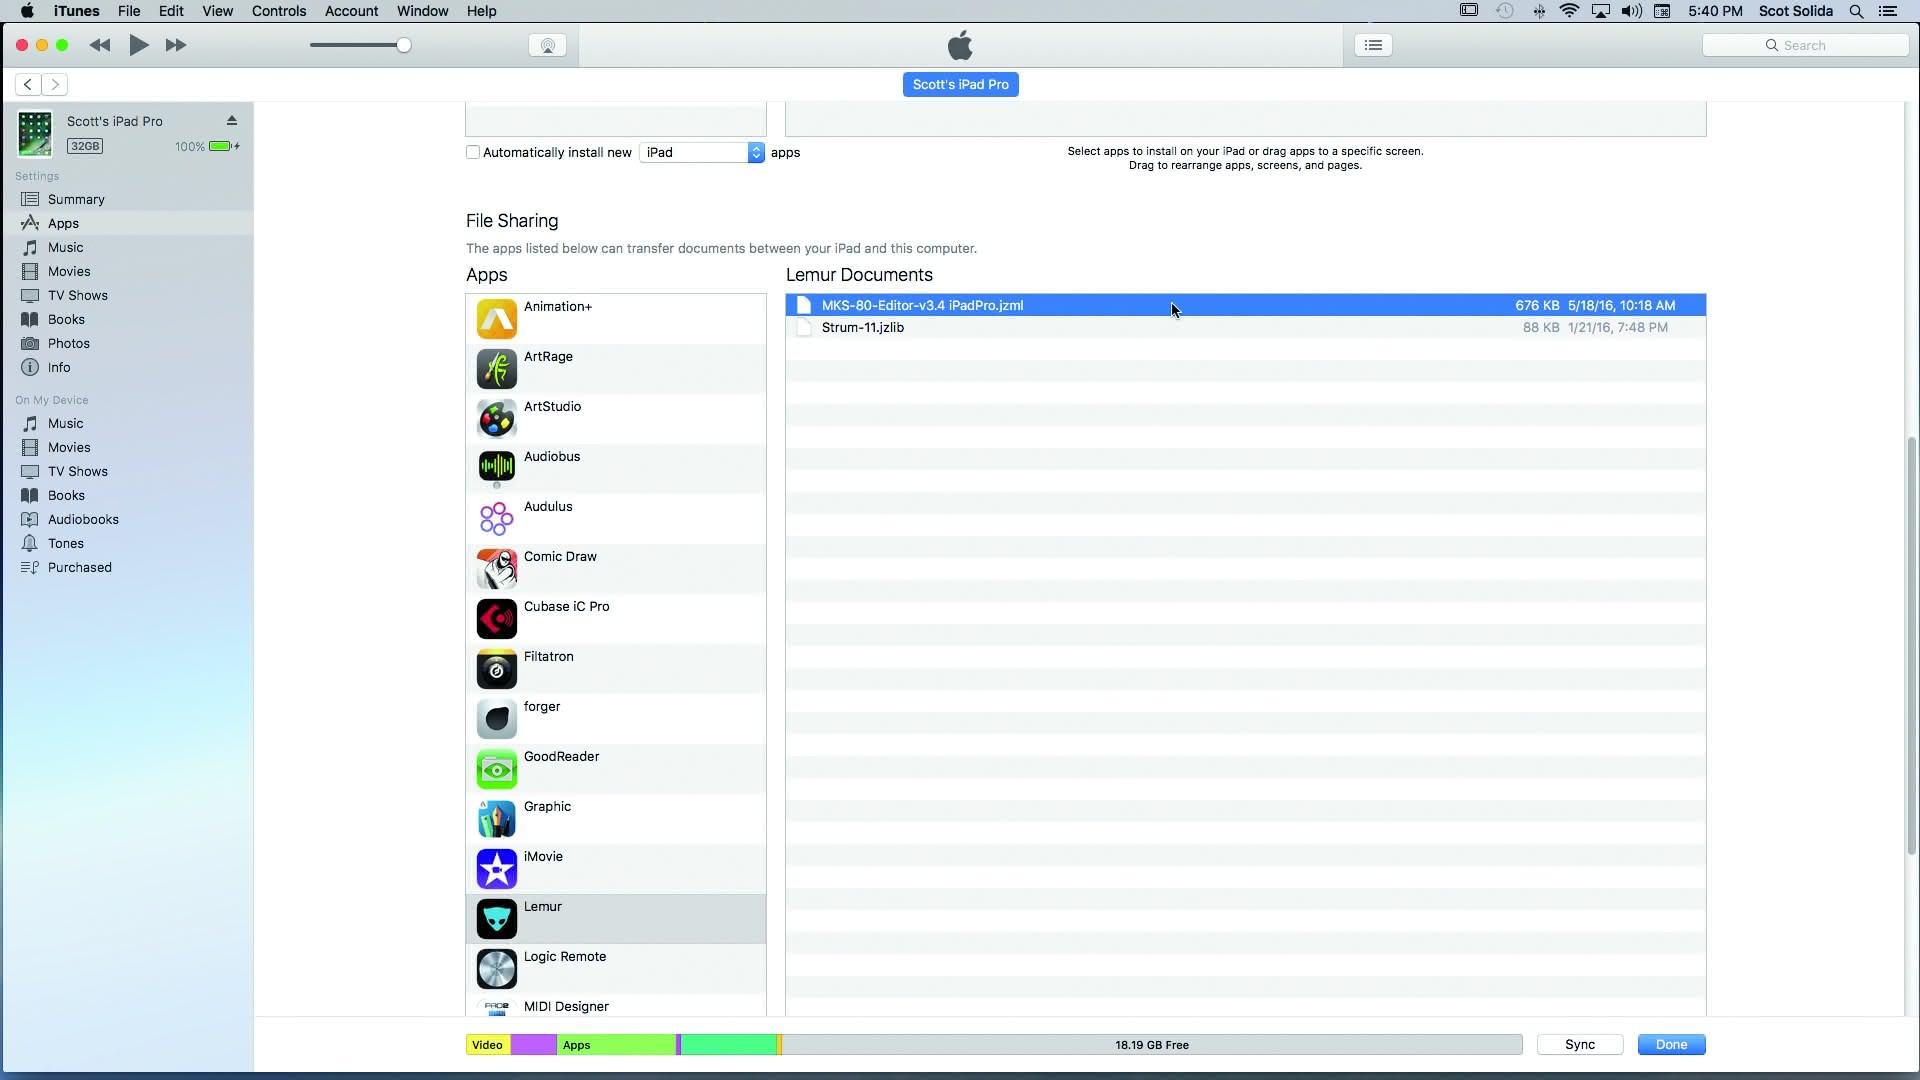Select MIDI Designer in apps list
The width and height of the screenshot is (1920, 1080).
point(616,1007)
